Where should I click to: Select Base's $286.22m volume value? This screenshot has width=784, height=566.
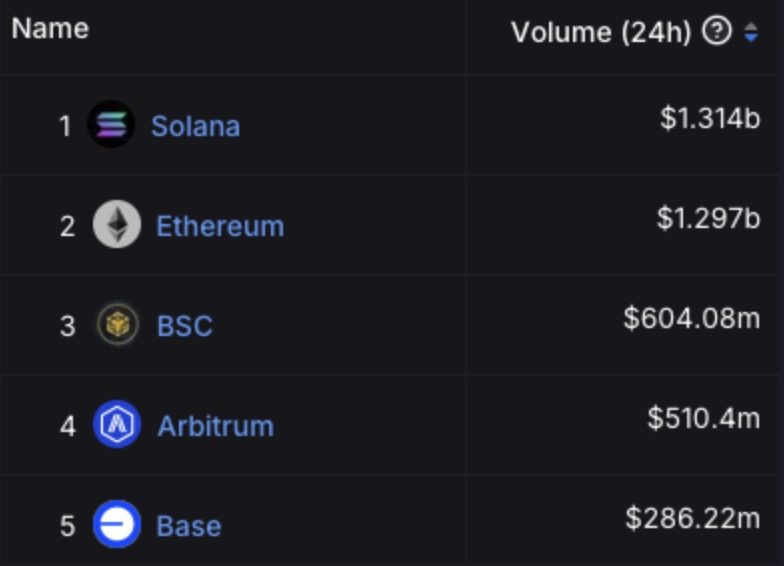coord(692,518)
